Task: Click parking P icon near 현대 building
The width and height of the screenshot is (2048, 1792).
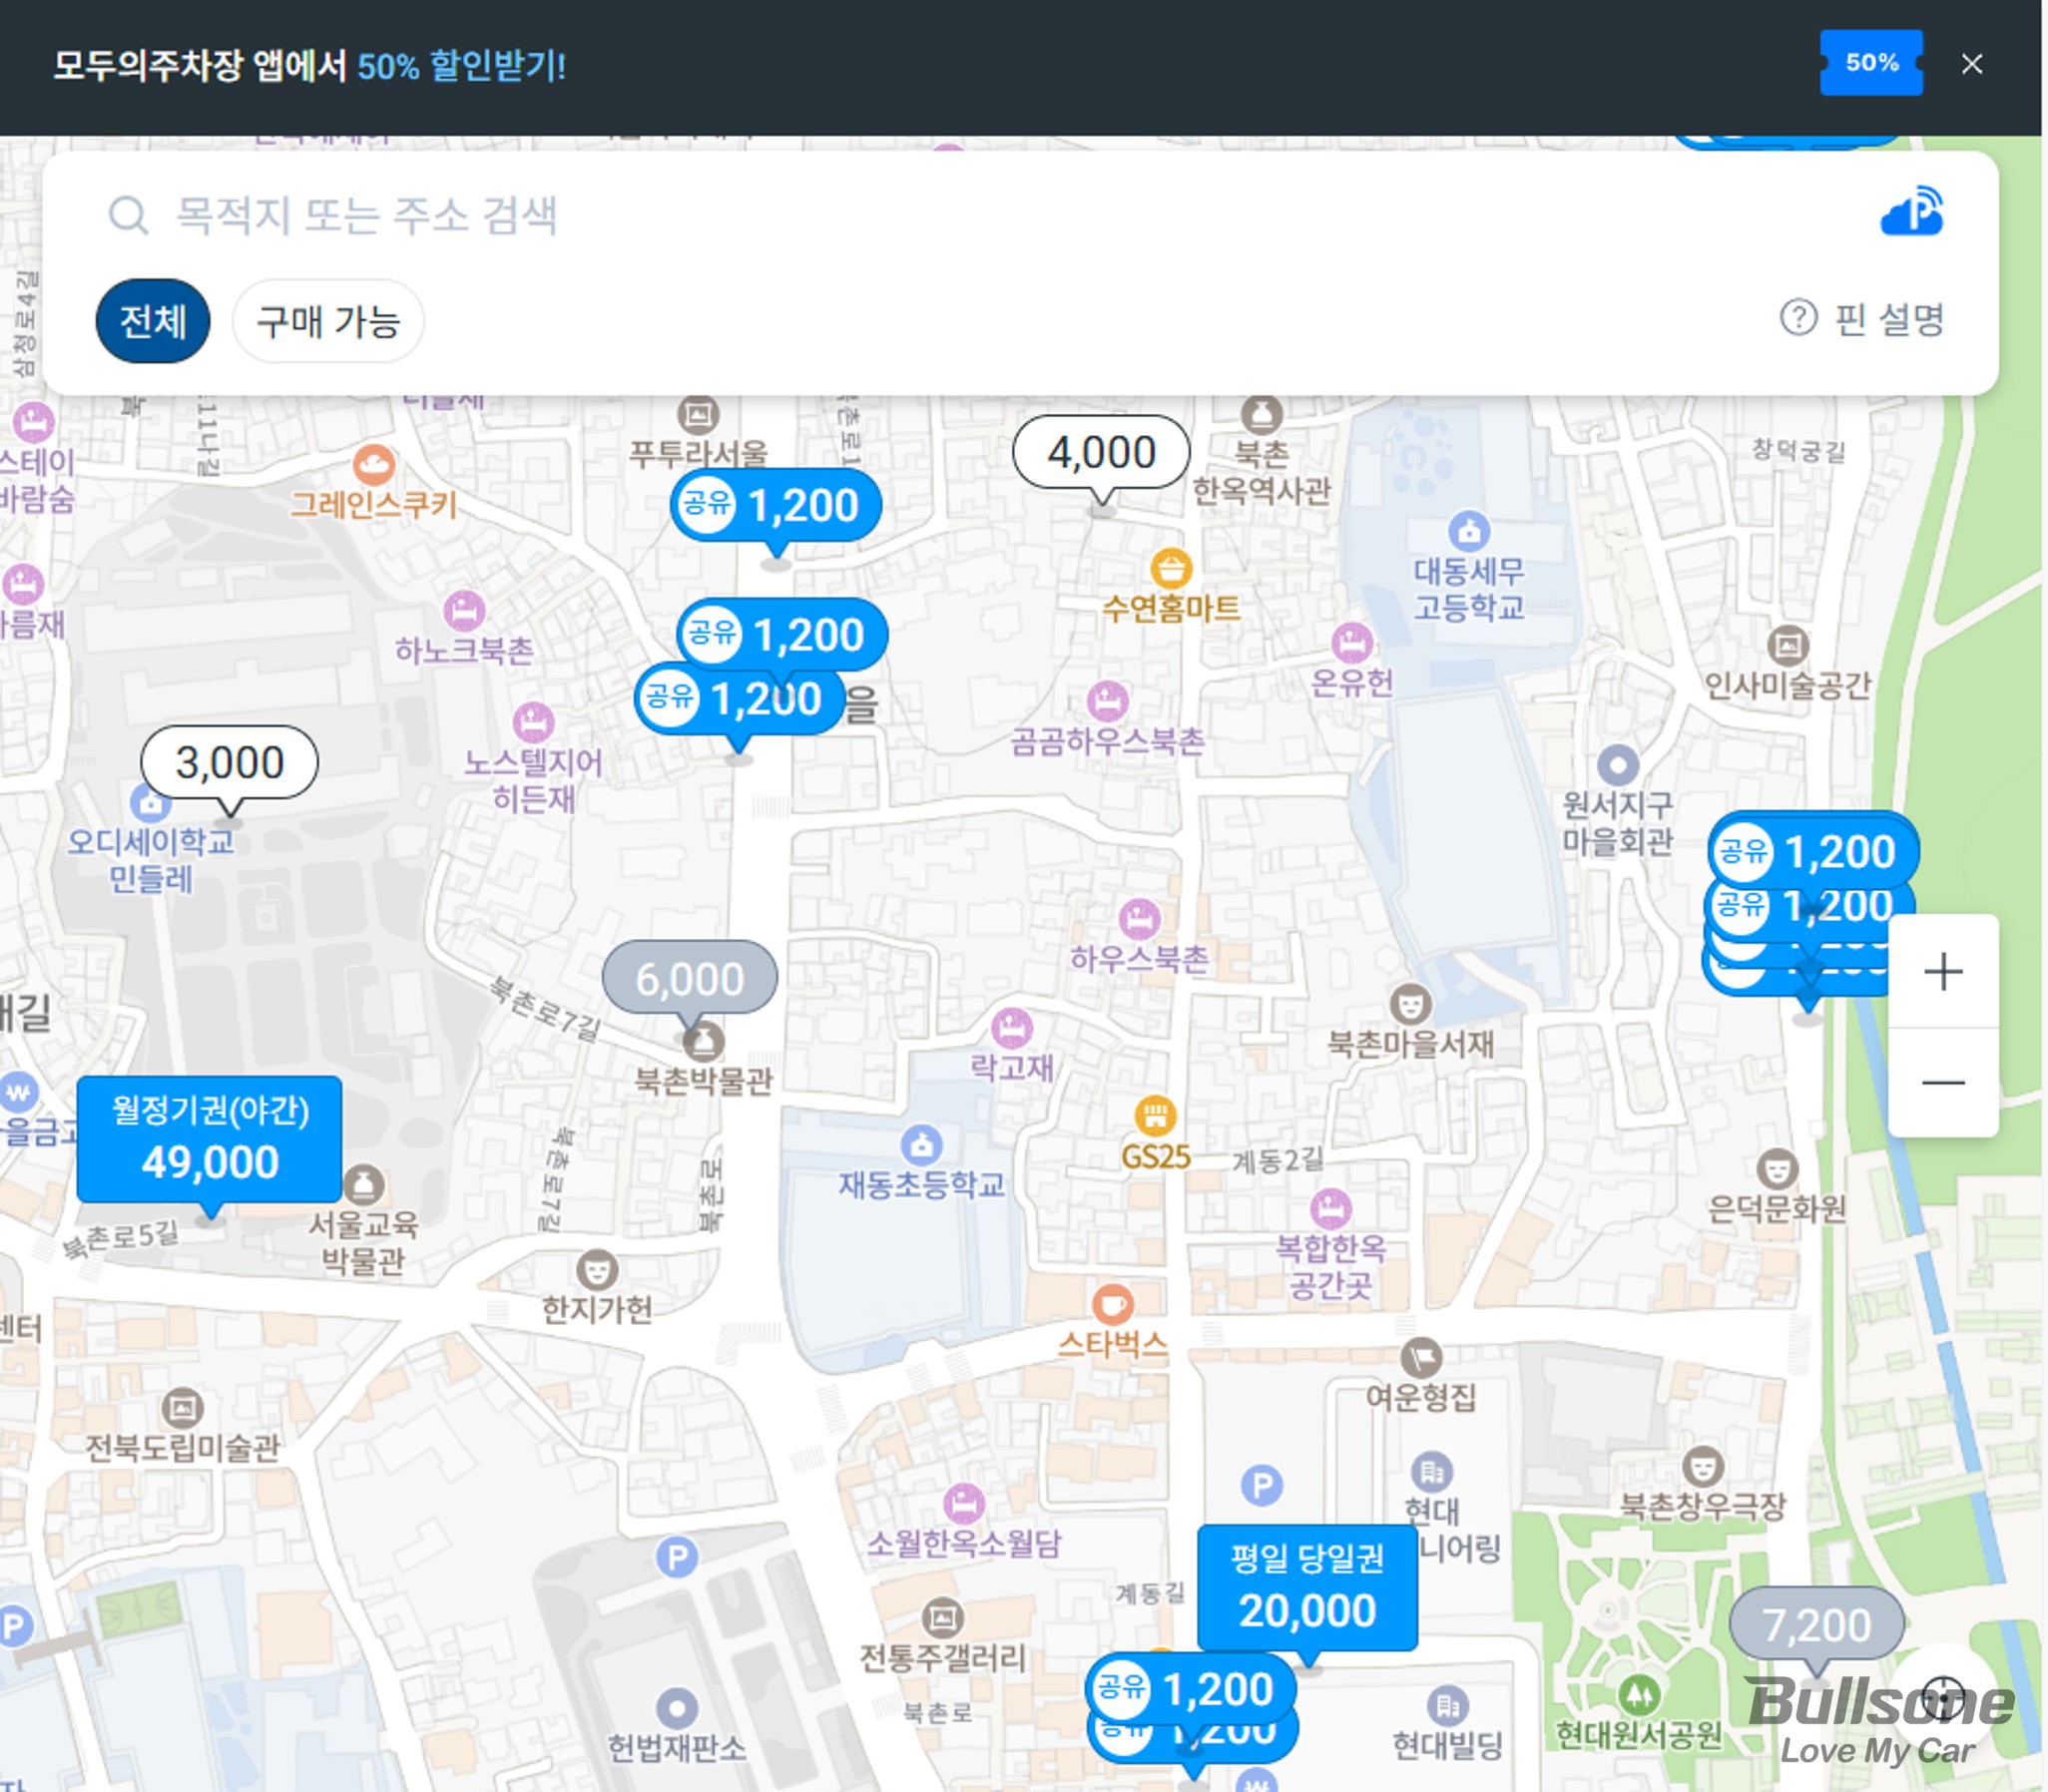Action: pyautogui.click(x=1261, y=1485)
